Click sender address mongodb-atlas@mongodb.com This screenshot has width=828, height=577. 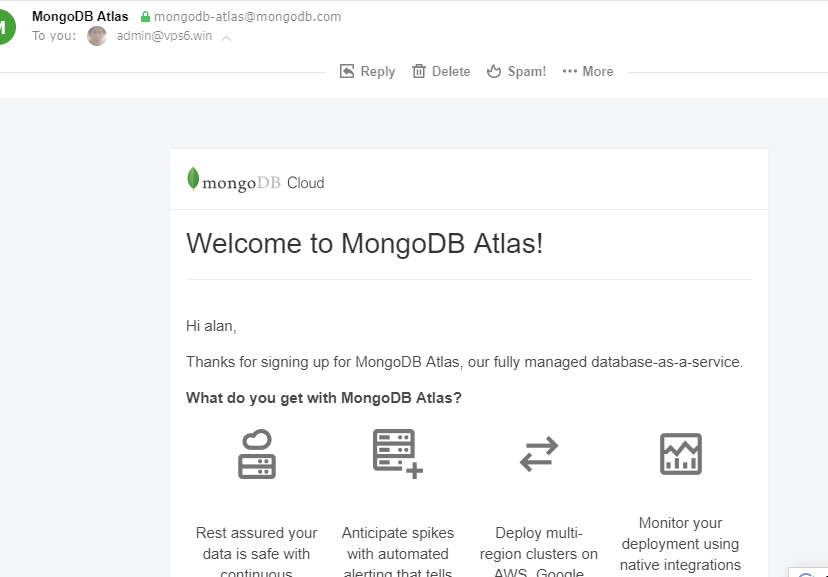247,17
